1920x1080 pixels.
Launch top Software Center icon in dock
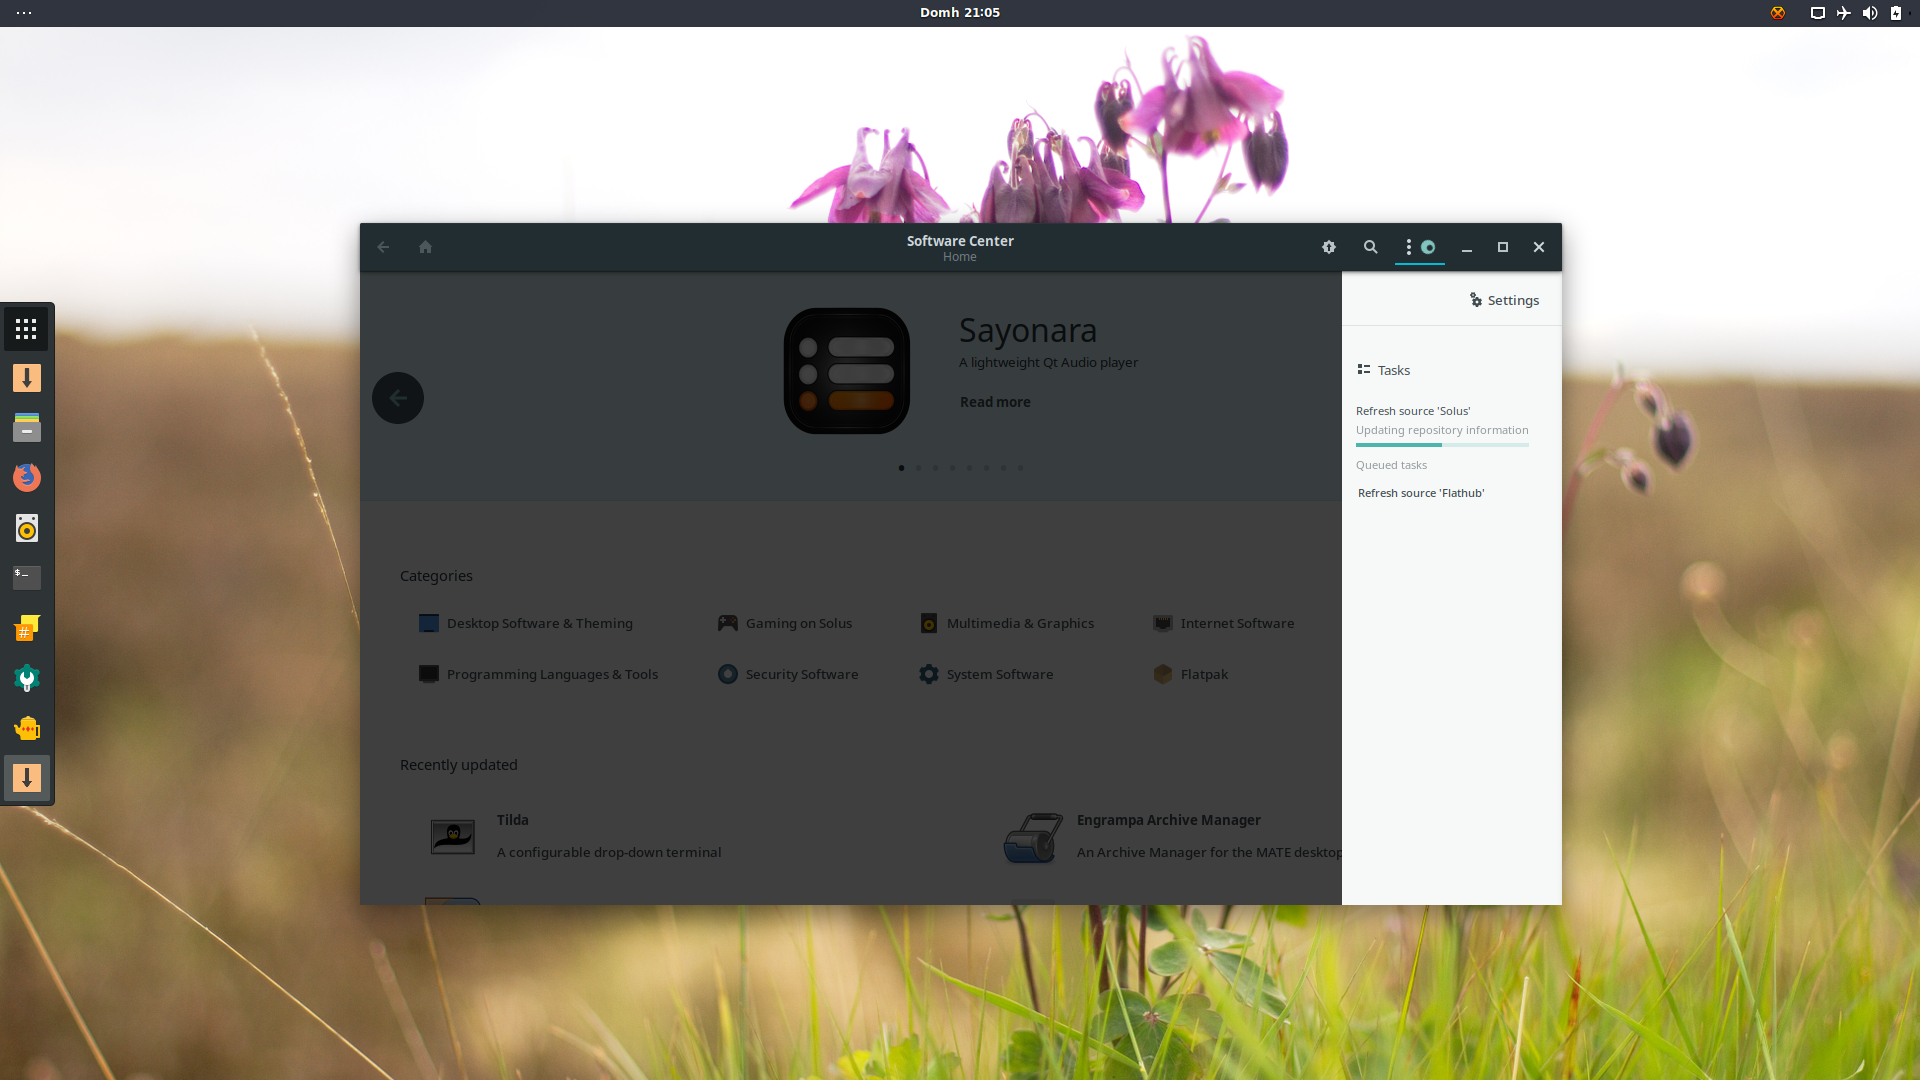pos(27,378)
